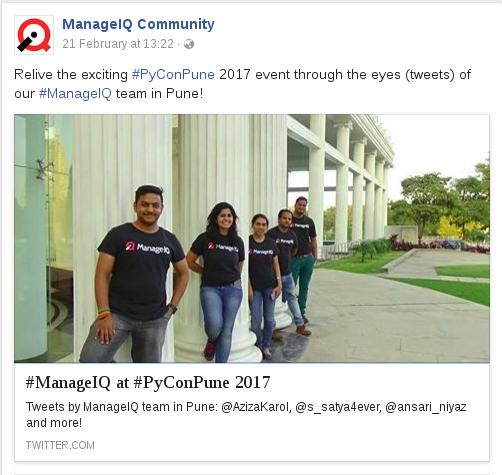Click the @AzizaKarol mention text
502x475 pixels.
256,407
